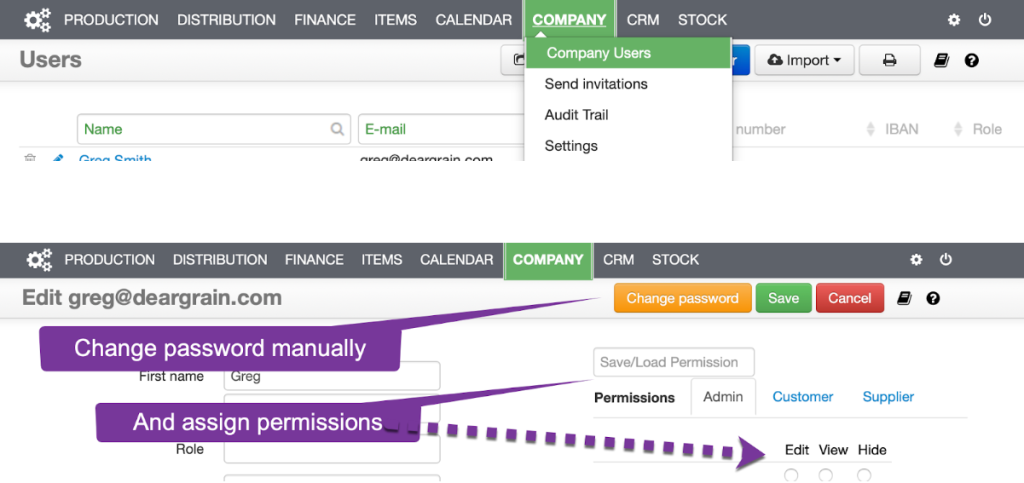This screenshot has width=1024, height=483.
Task: Click the help question mark on Users page
Action: (972, 61)
